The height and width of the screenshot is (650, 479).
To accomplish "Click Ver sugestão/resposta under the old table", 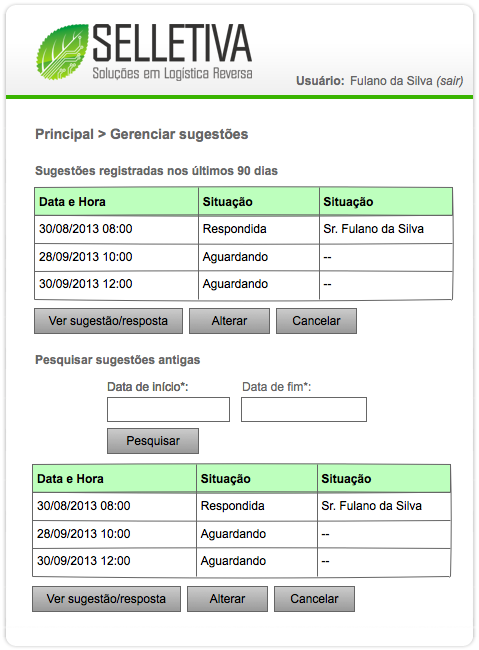I will click(x=107, y=599).
